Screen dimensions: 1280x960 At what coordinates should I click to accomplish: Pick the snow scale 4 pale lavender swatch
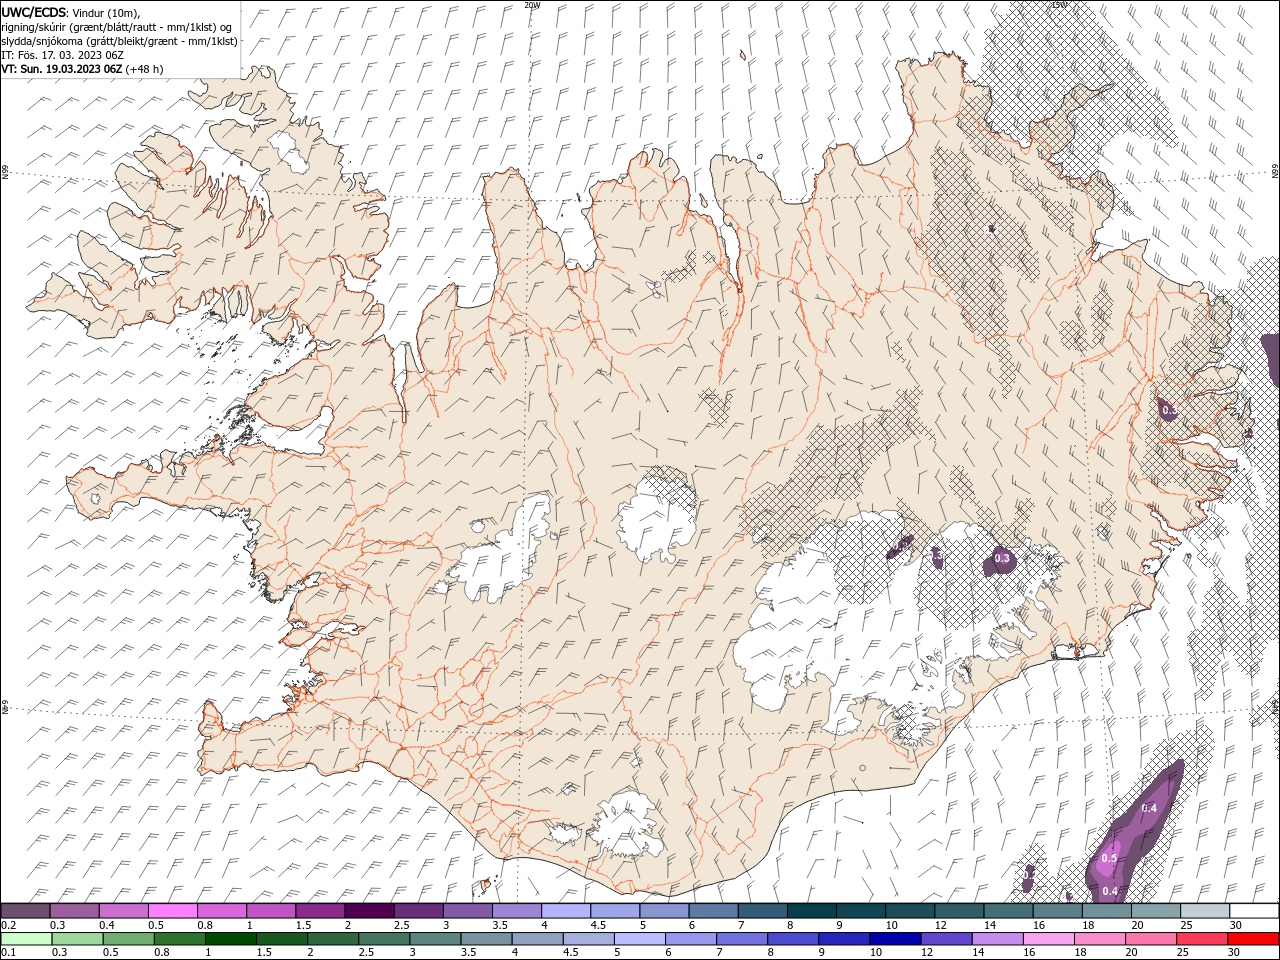coord(566,911)
